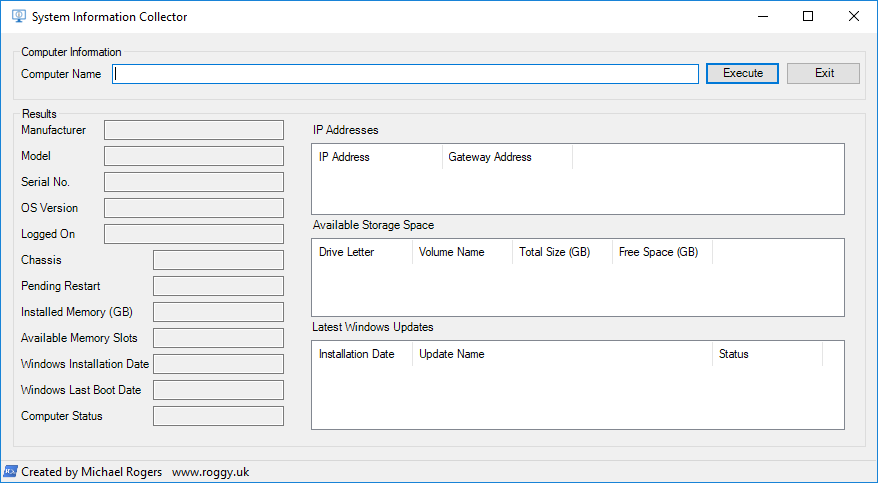Select the Serial No. result field

click(x=194, y=182)
